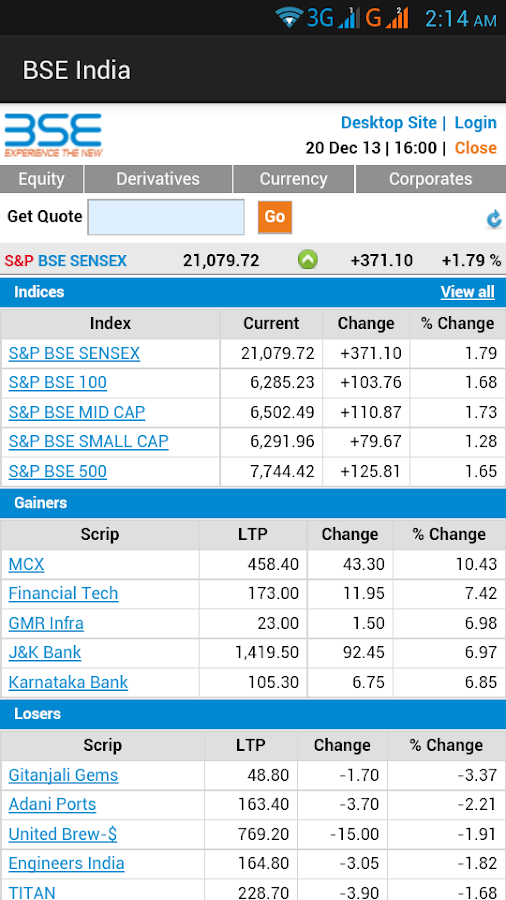Open the J&K Bank scrip link
The height and width of the screenshot is (900, 506).
45,653
